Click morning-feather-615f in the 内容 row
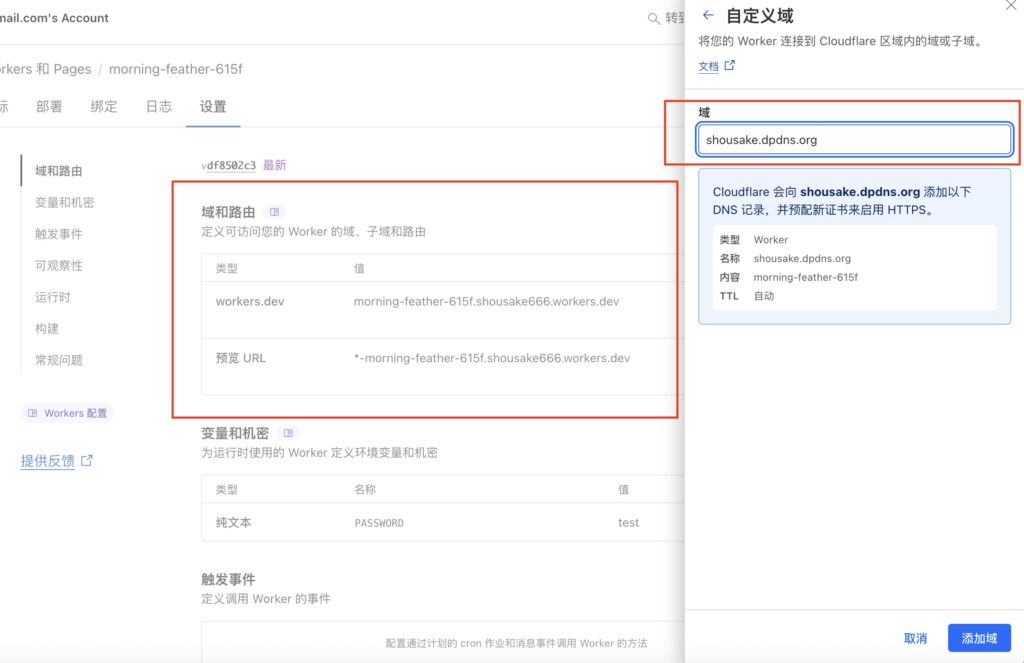Viewport: 1024px width, 663px height. pyautogui.click(x=806, y=277)
